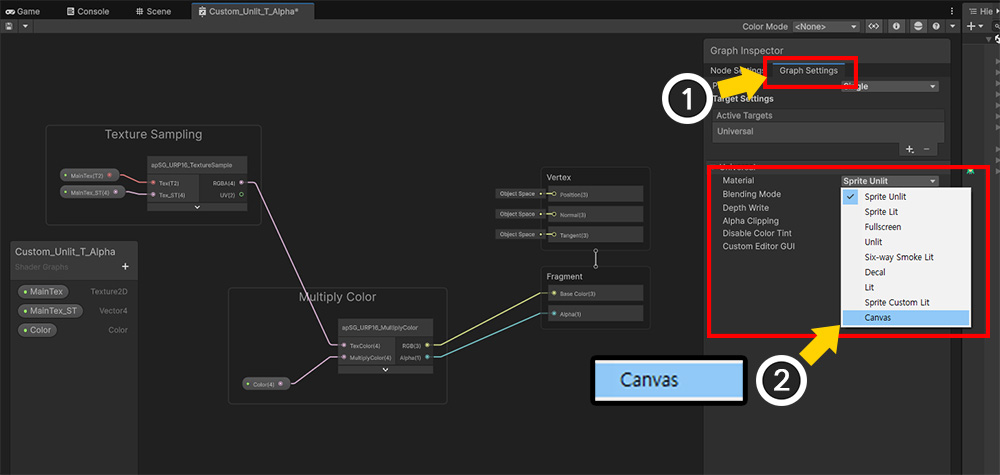Open the Material dropdown showing Sprite Unlit

890,181
